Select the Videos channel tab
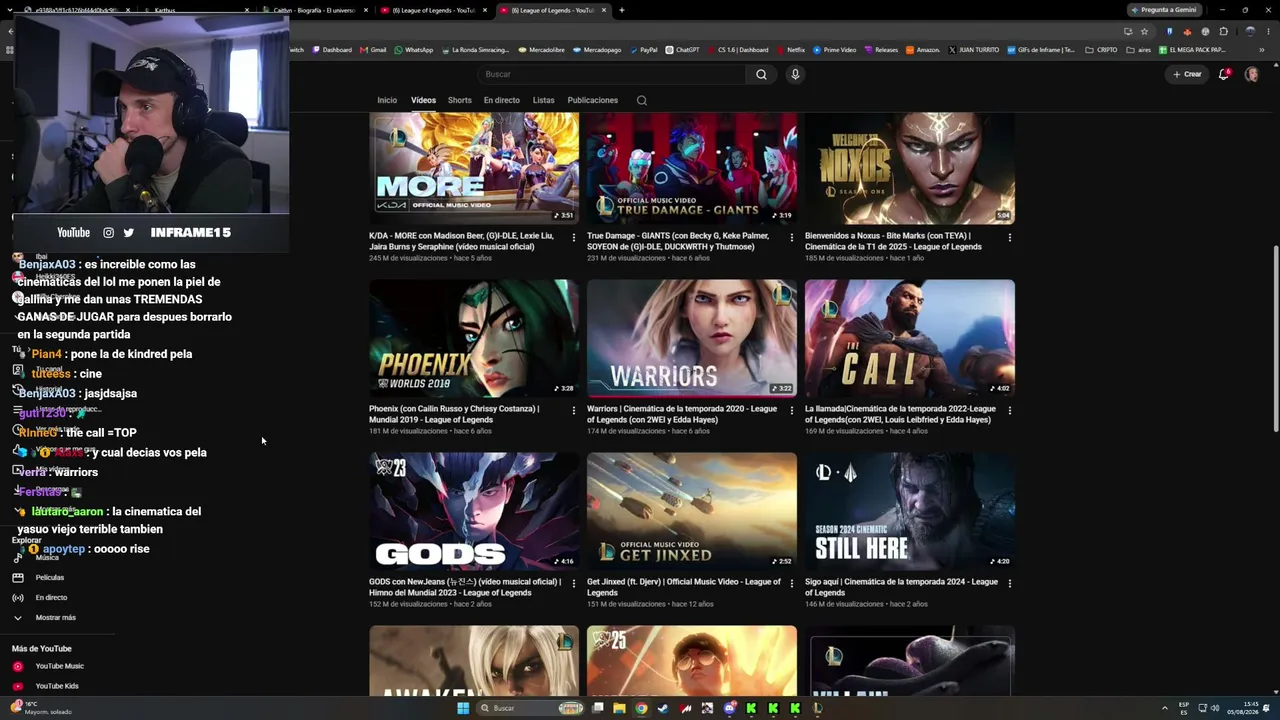 pyautogui.click(x=423, y=100)
